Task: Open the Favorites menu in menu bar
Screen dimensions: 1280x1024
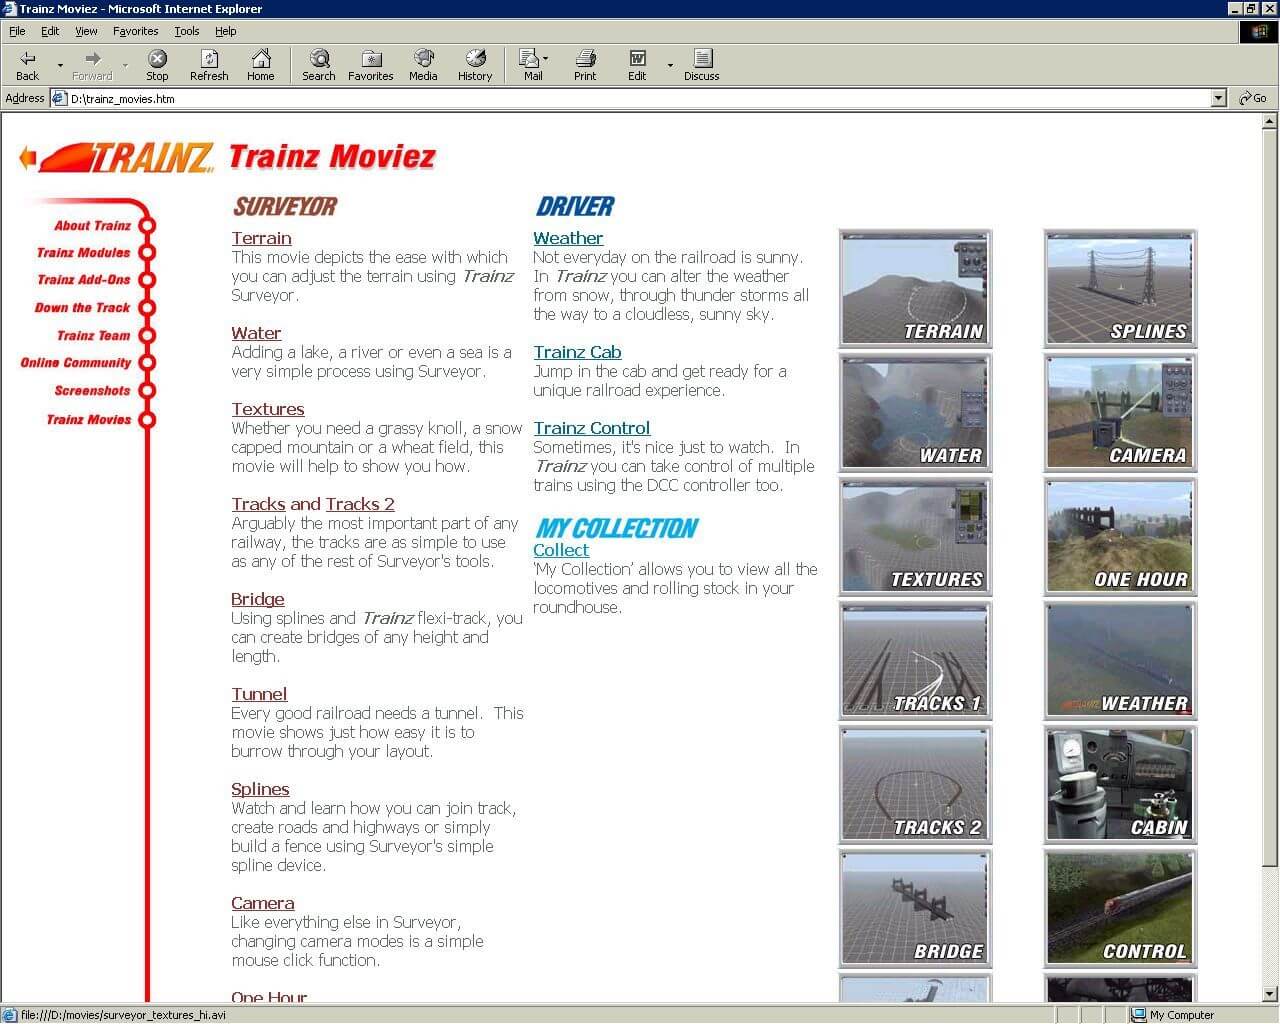Action: (135, 31)
